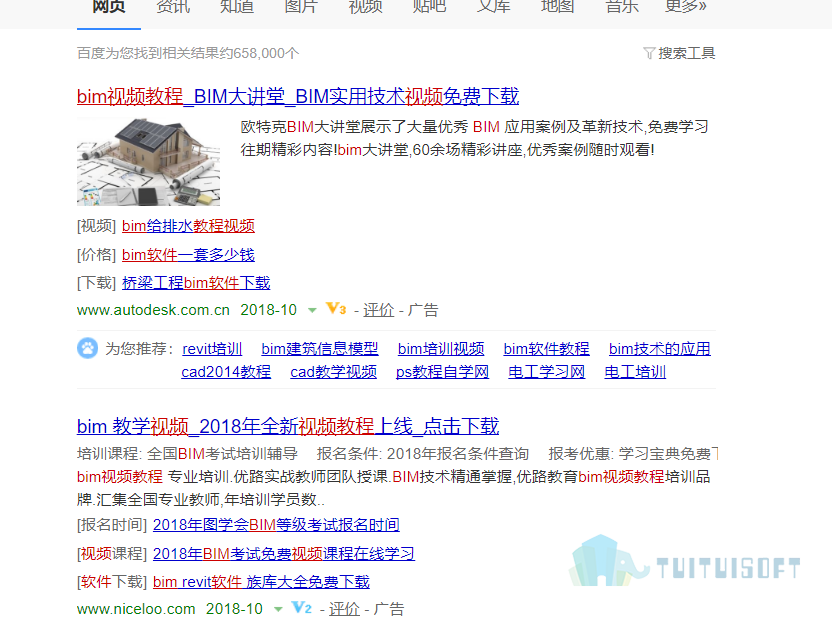Image resolution: width=832 pixels, height=618 pixels.
Task: Click the Baidu paw recommendation icon
Action: coord(88,349)
